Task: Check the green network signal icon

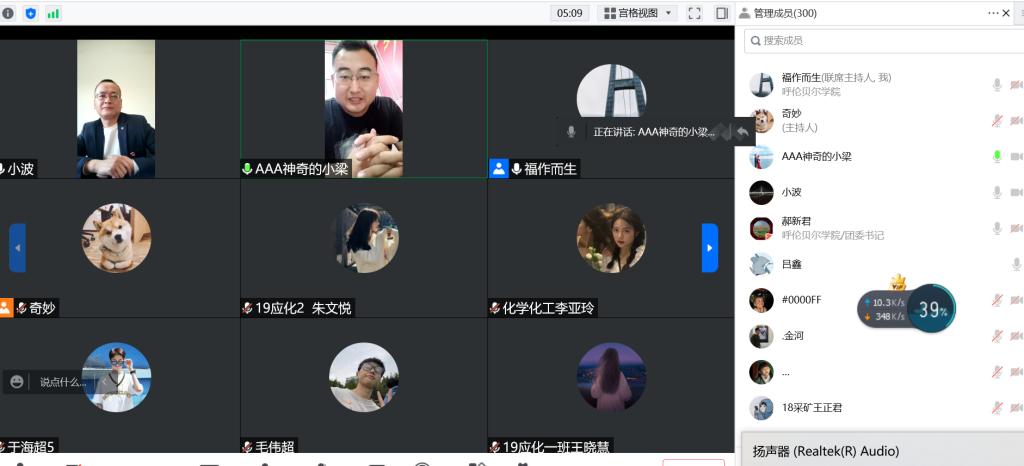Action: 53,13
